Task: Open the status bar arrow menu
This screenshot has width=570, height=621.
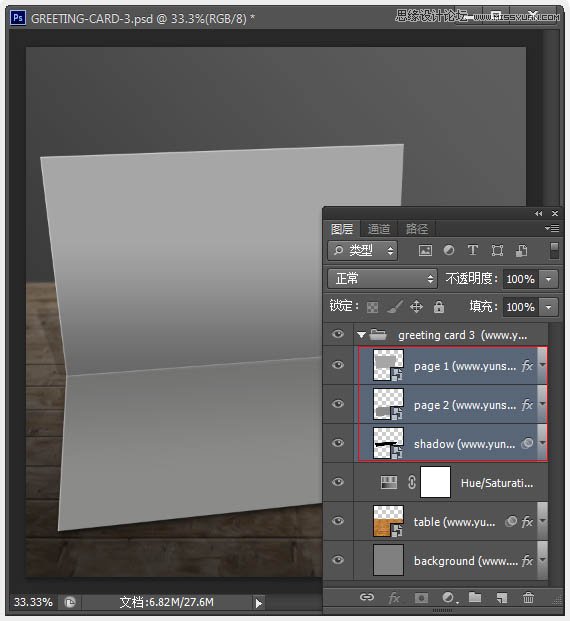Action: click(x=259, y=603)
